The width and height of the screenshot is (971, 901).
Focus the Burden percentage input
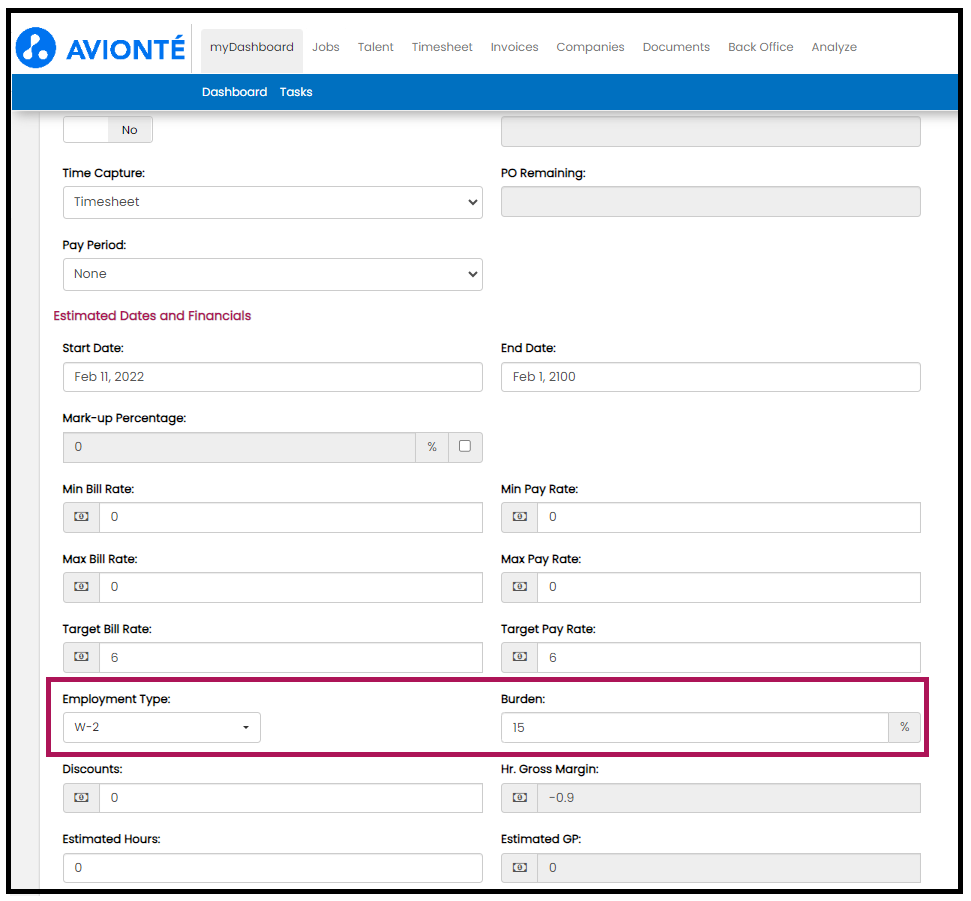coord(694,727)
